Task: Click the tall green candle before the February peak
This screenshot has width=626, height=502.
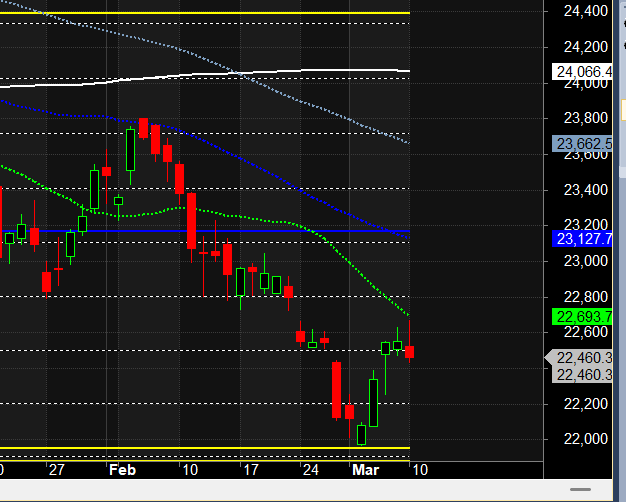Action: coord(130,150)
